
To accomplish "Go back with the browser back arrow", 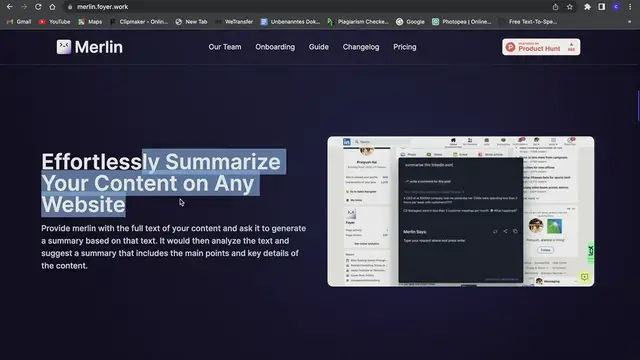I will [x=9, y=7].
